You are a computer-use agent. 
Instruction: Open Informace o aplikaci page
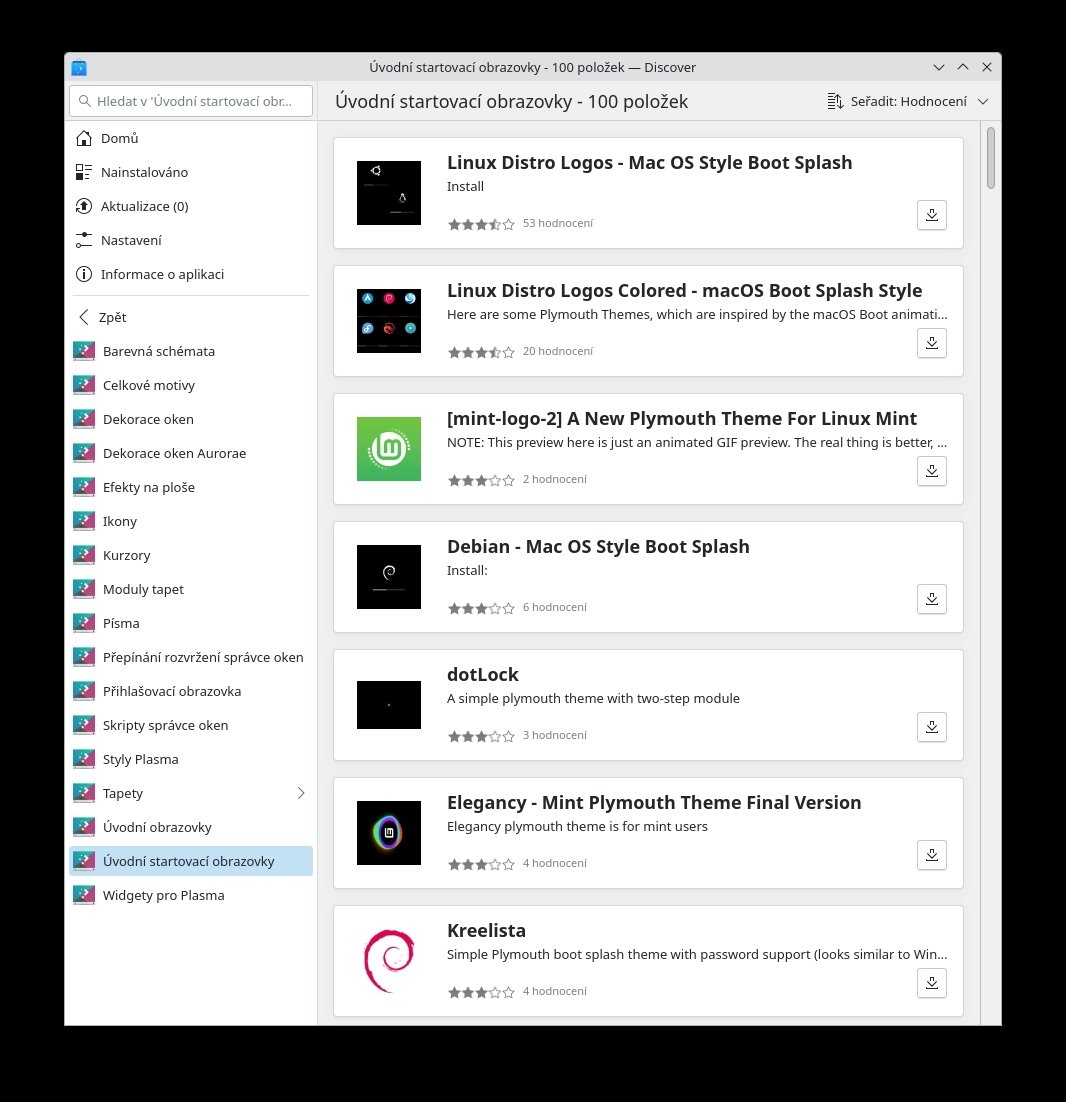tap(190, 274)
